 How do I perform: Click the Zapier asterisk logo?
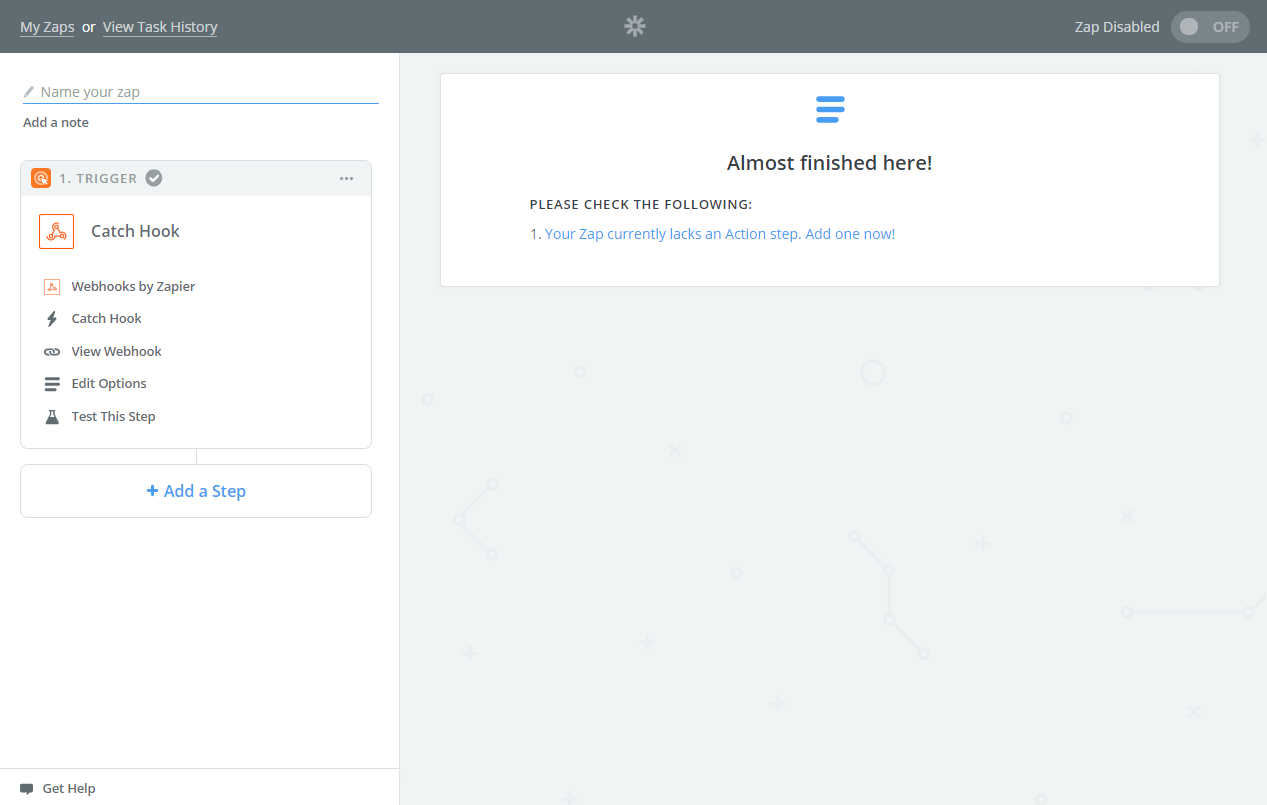634,26
